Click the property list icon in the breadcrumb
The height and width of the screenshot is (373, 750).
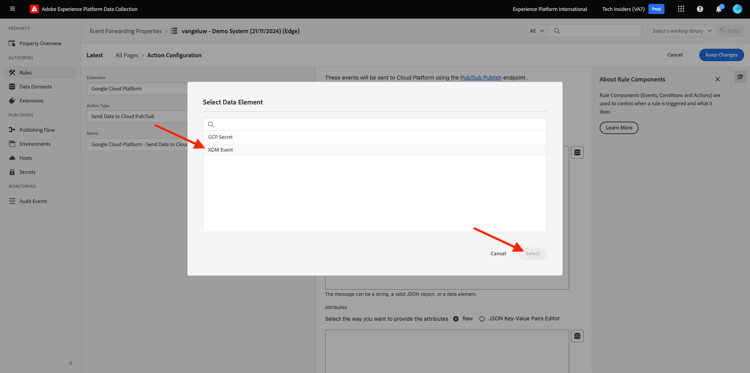tap(174, 31)
